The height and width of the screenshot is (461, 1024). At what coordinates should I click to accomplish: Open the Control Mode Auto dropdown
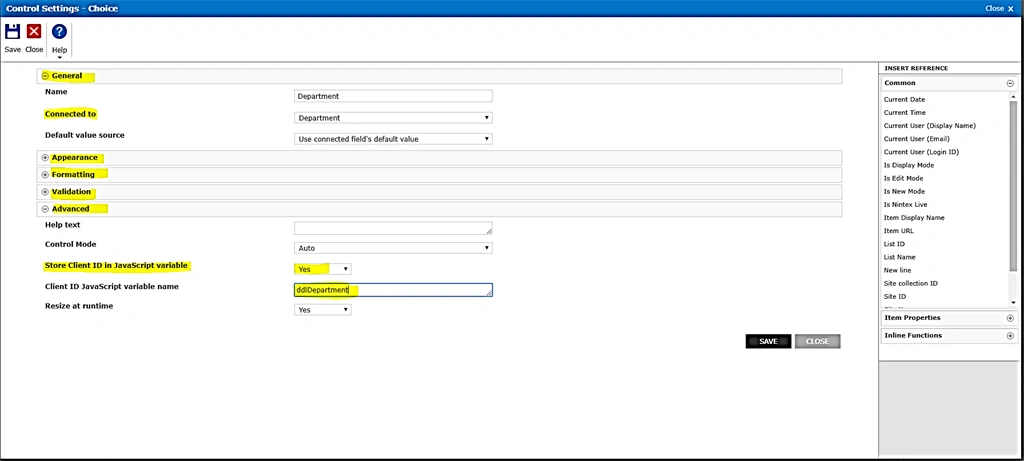tap(393, 248)
